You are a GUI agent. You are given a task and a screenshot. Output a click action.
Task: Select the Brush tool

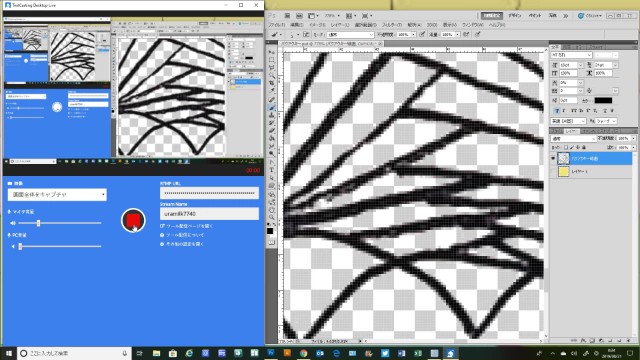coord(271,107)
